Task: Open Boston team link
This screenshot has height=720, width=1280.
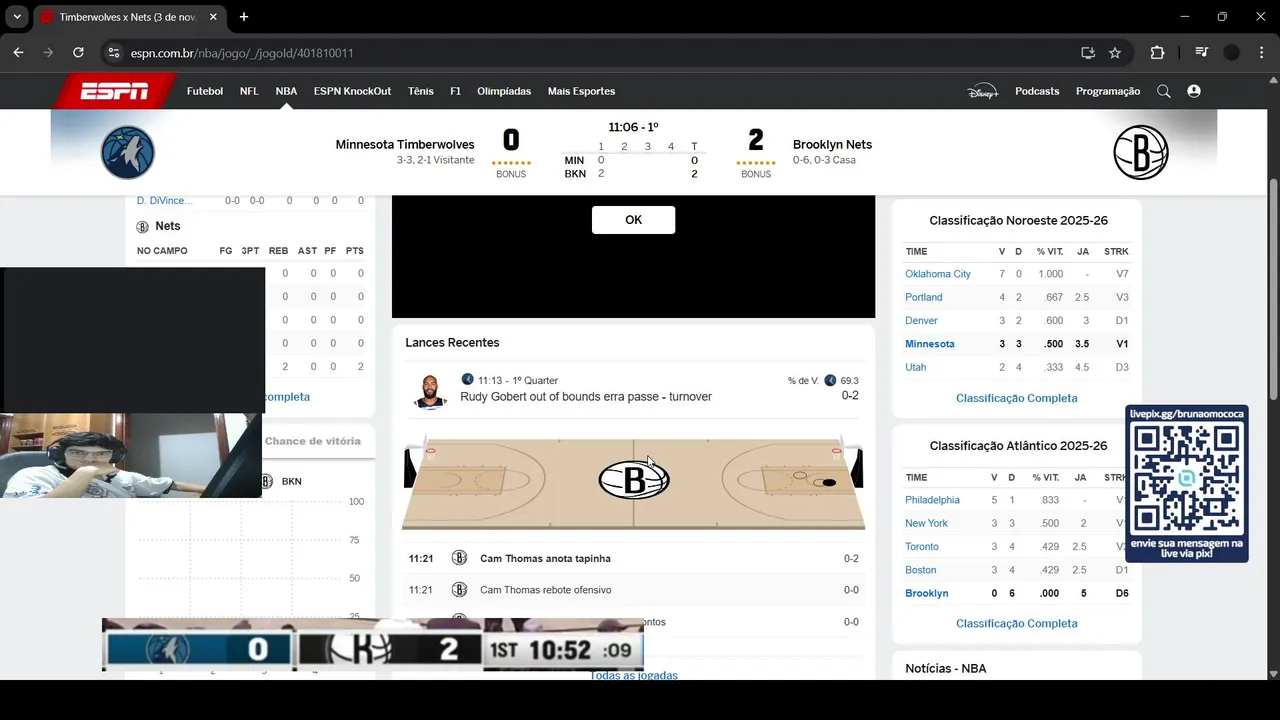Action: point(921,570)
